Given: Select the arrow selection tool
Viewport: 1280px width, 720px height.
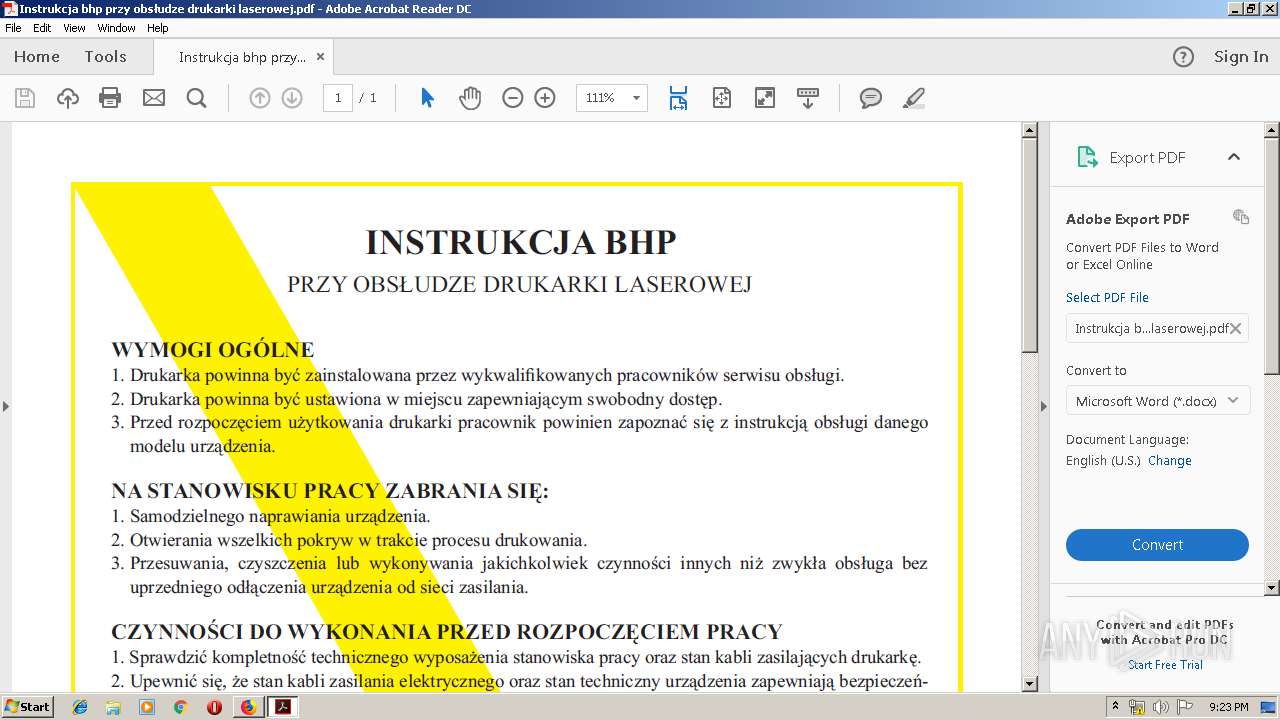Looking at the screenshot, I should point(428,98).
